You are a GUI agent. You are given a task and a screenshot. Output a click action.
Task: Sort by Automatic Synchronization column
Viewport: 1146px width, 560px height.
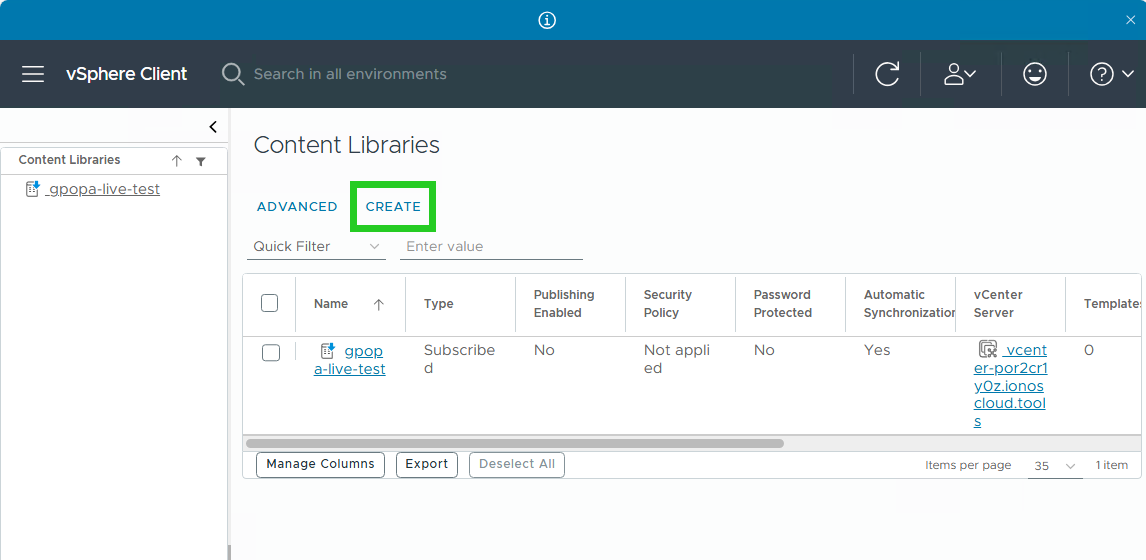pyautogui.click(x=909, y=303)
